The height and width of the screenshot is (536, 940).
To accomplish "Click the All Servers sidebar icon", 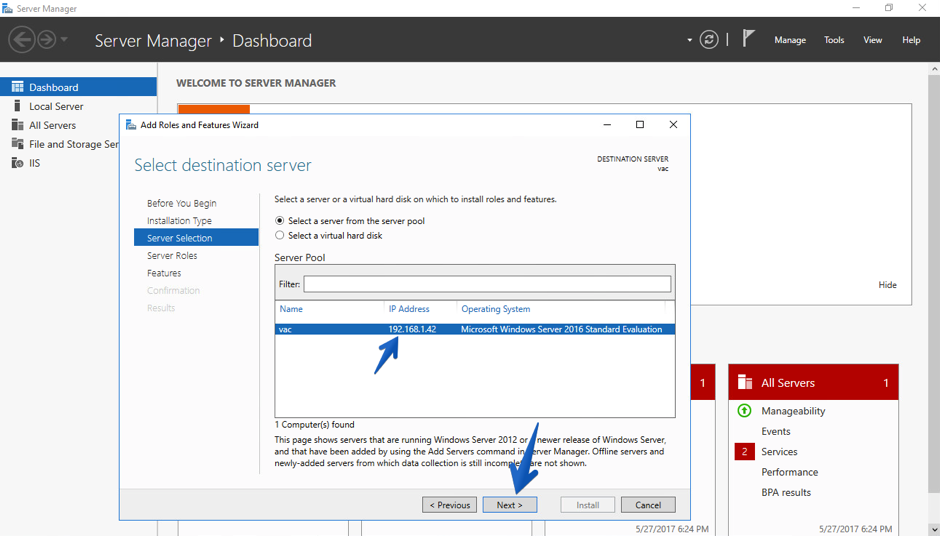I will tap(17, 125).
